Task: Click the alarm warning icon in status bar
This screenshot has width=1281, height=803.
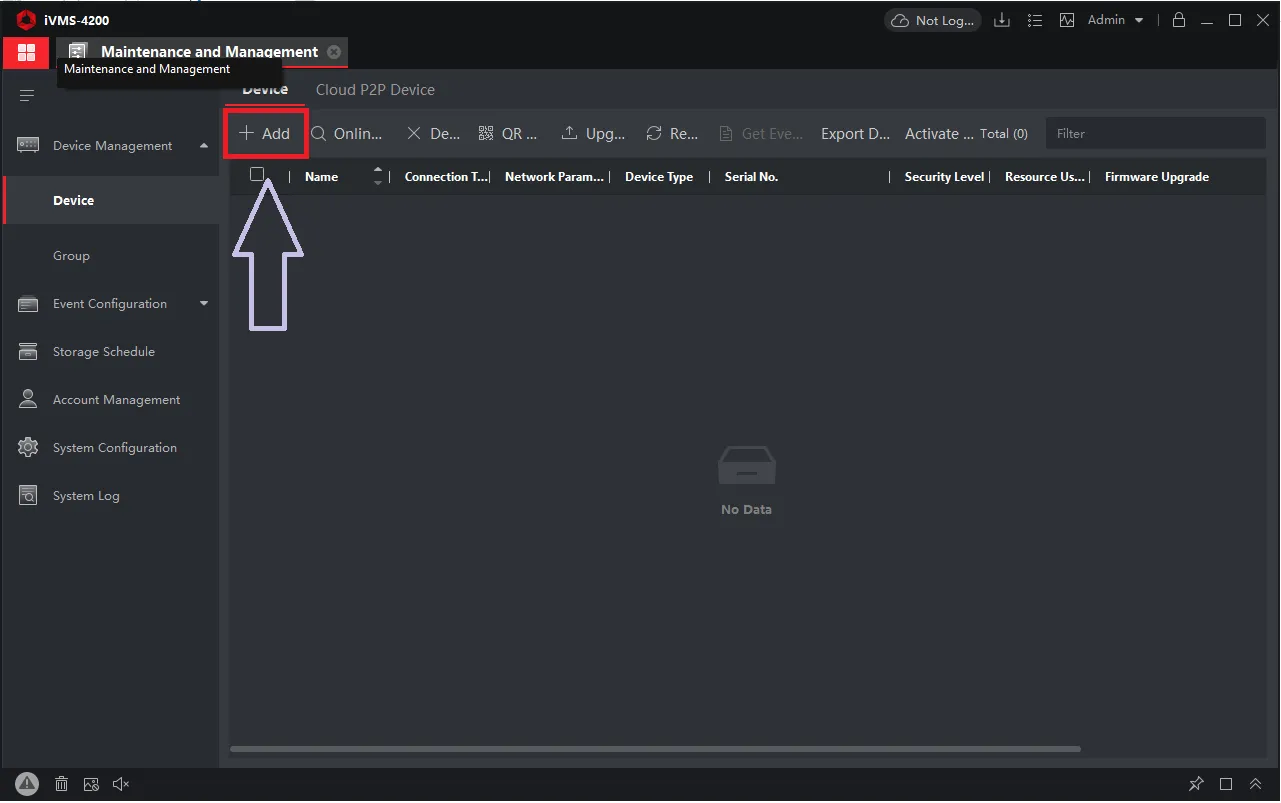Action: point(27,784)
